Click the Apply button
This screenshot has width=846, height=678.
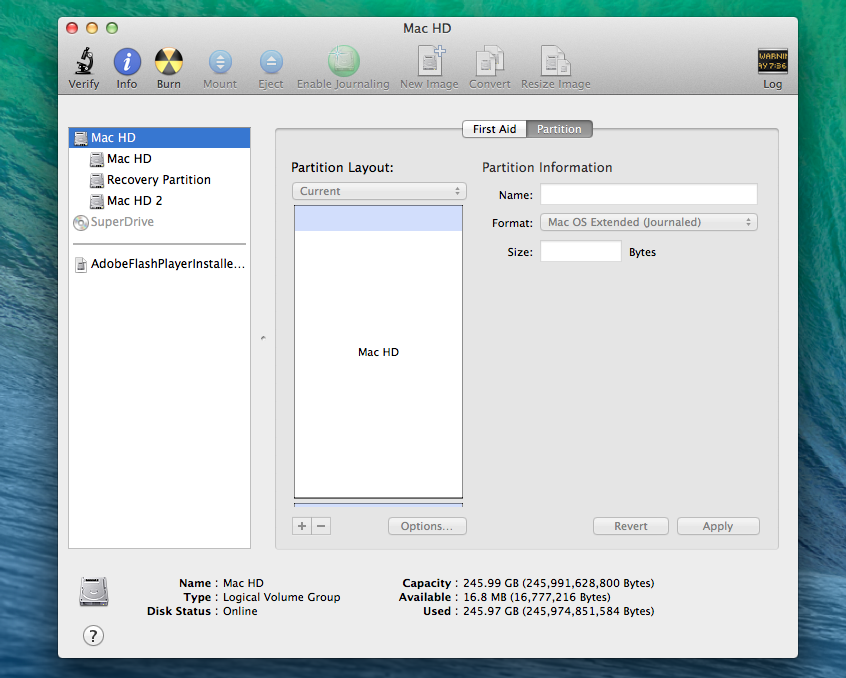coord(718,526)
